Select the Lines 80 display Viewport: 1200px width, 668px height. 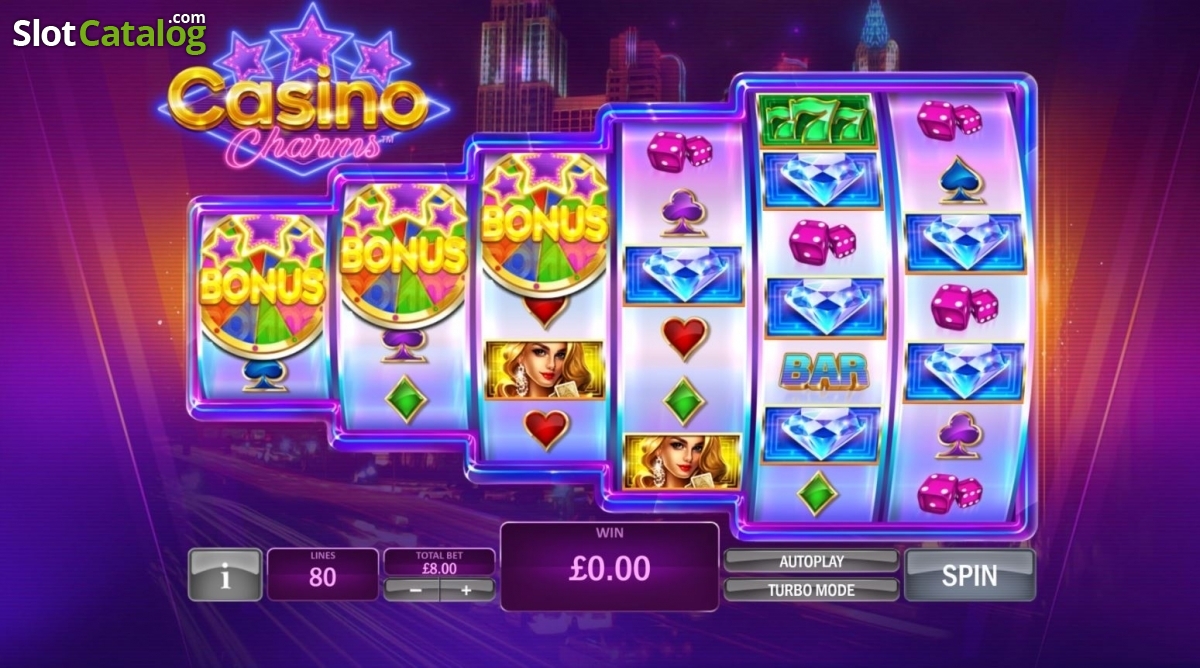click(323, 574)
